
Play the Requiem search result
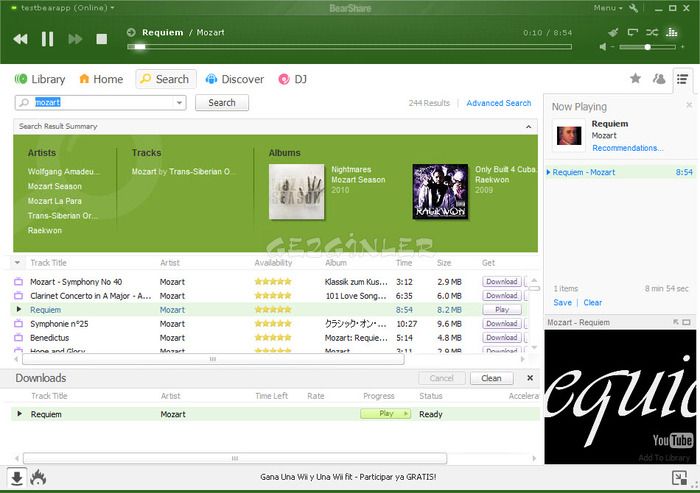[502, 309]
